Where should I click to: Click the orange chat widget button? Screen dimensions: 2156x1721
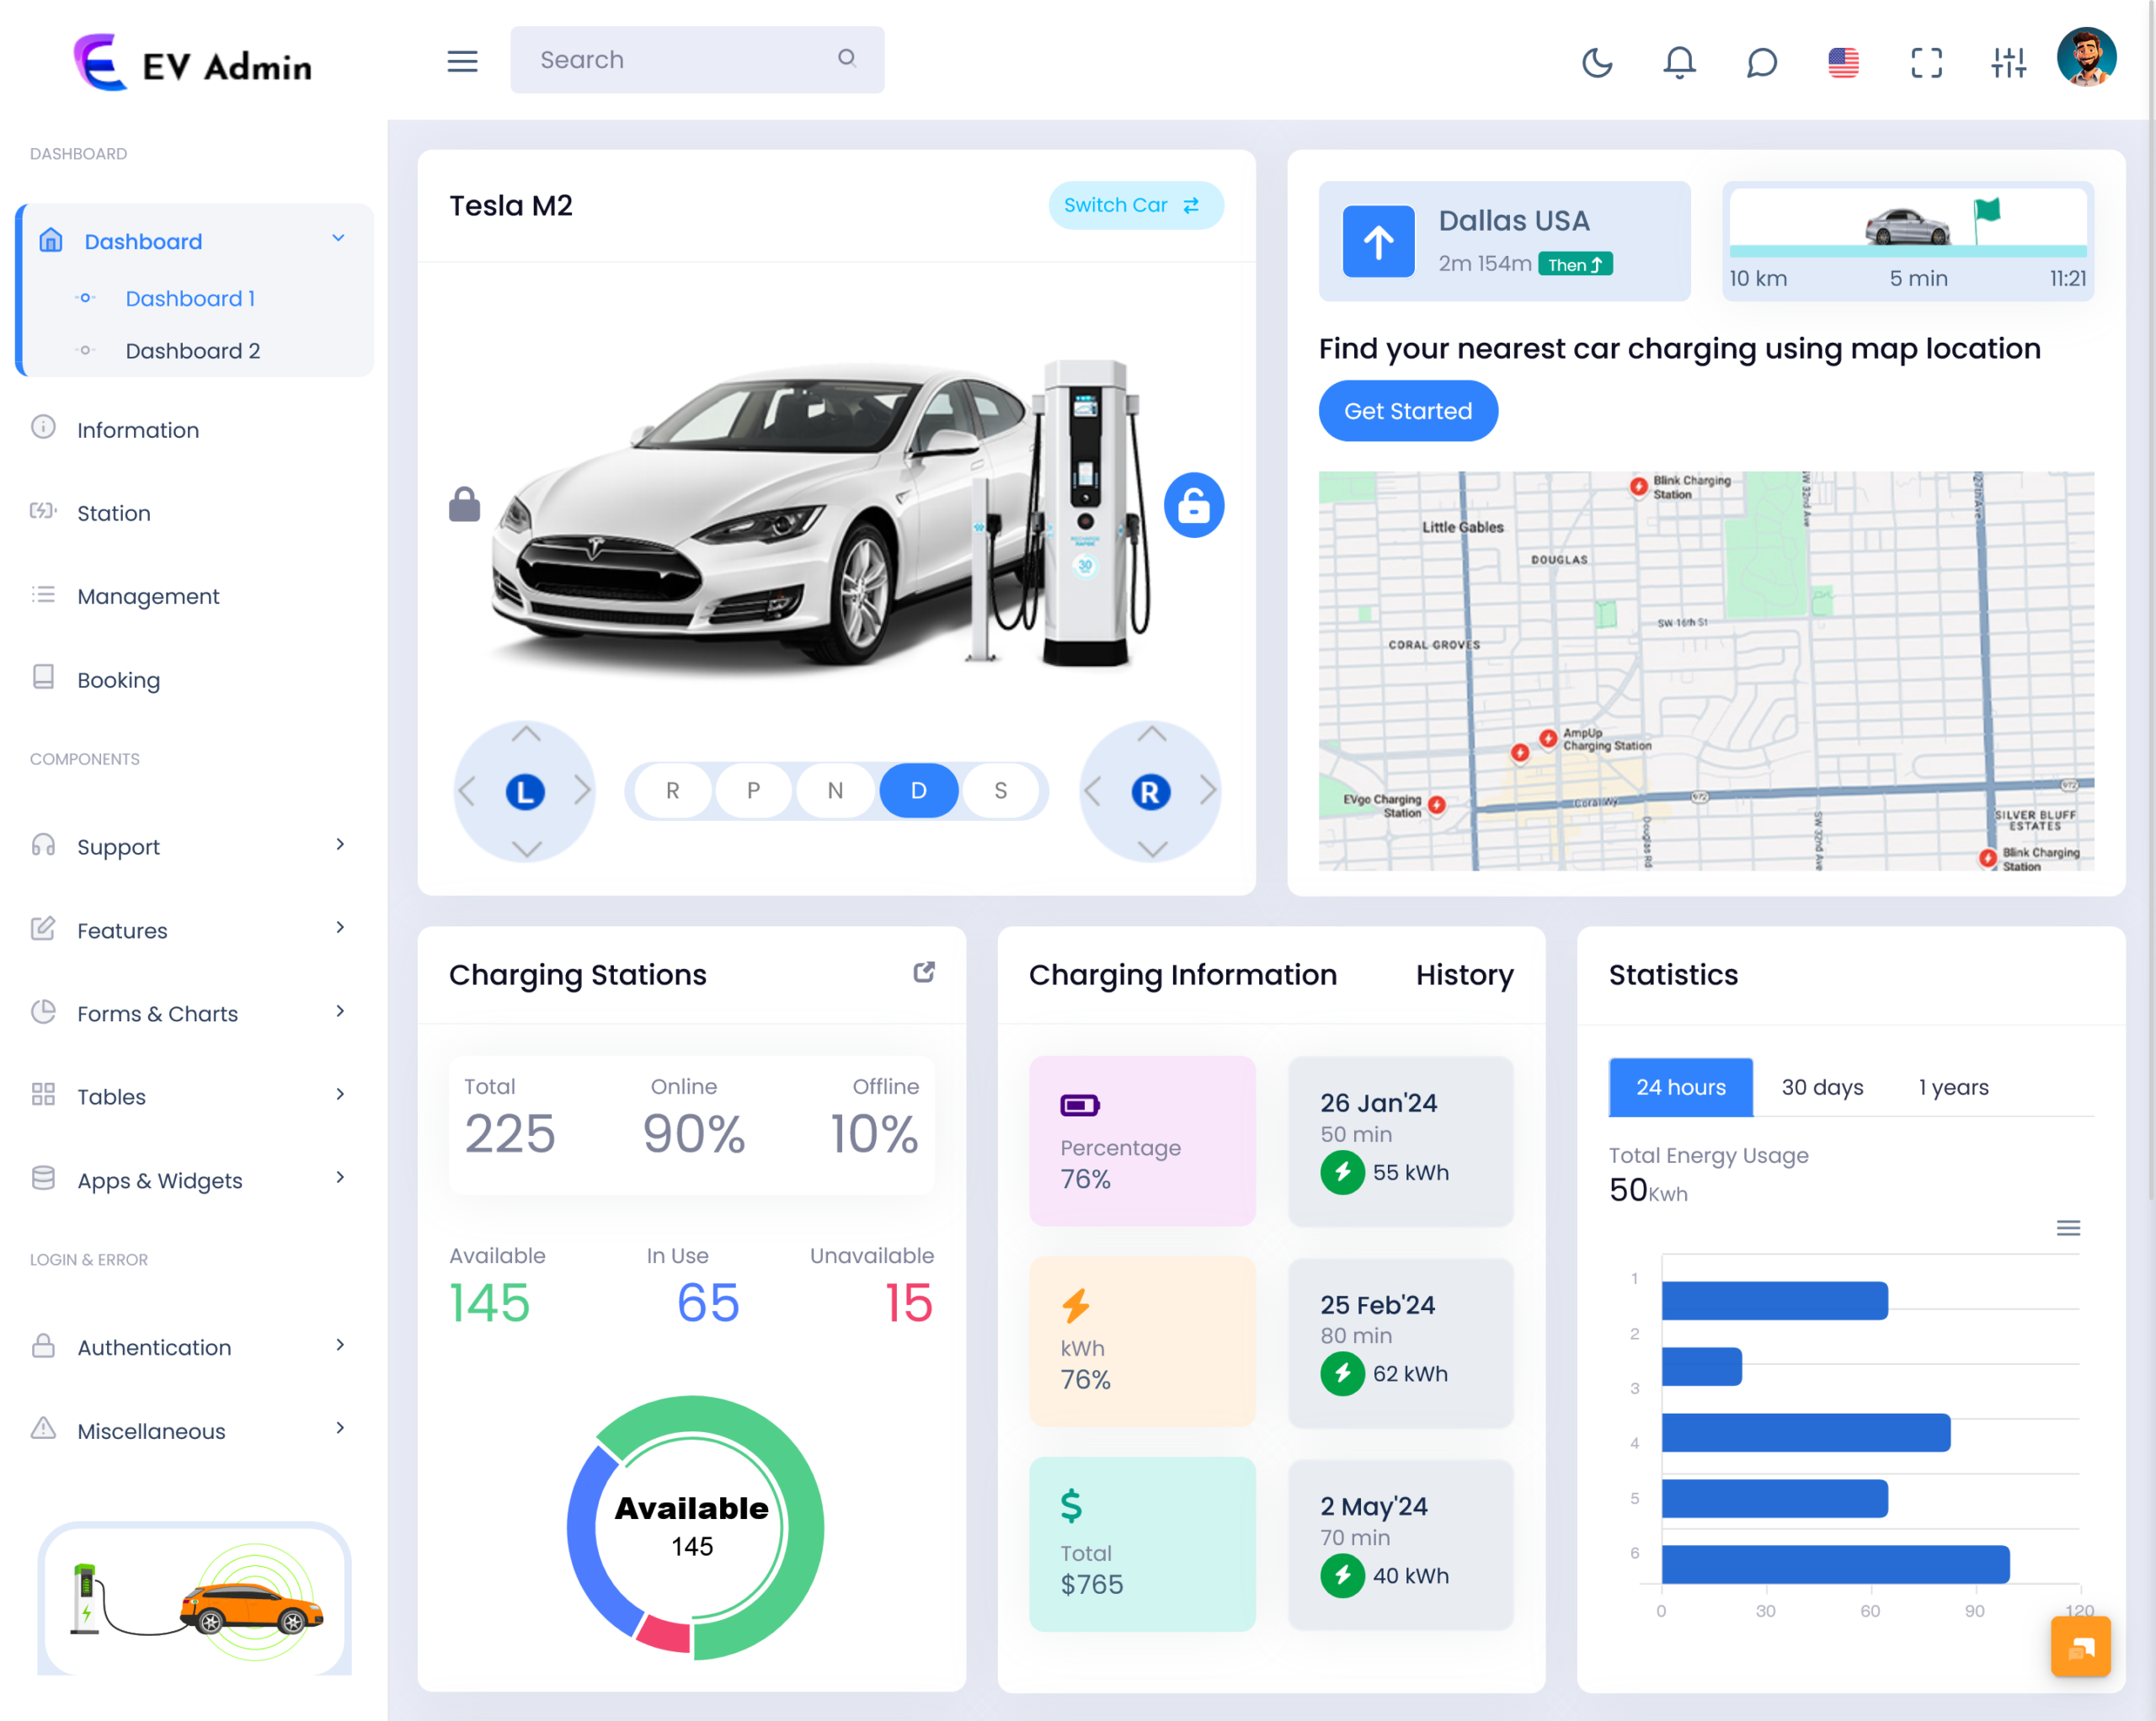(x=2080, y=1646)
